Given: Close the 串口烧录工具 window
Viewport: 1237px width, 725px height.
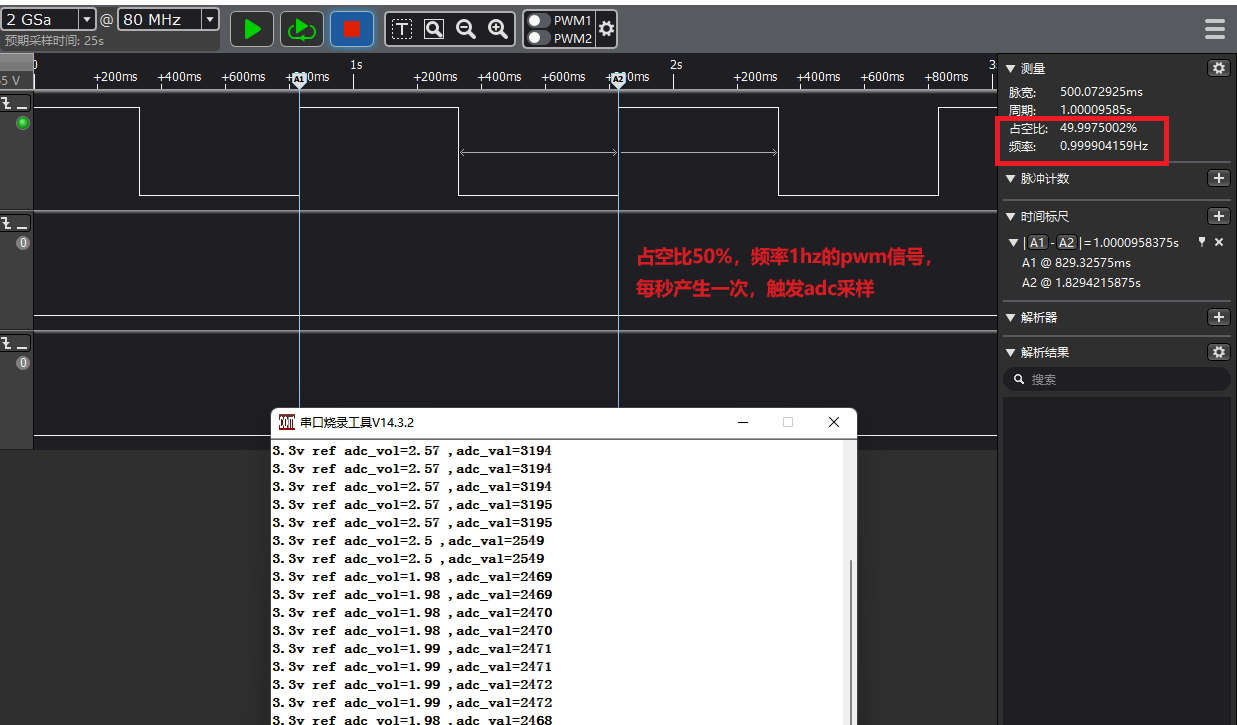Looking at the screenshot, I should click(x=834, y=422).
